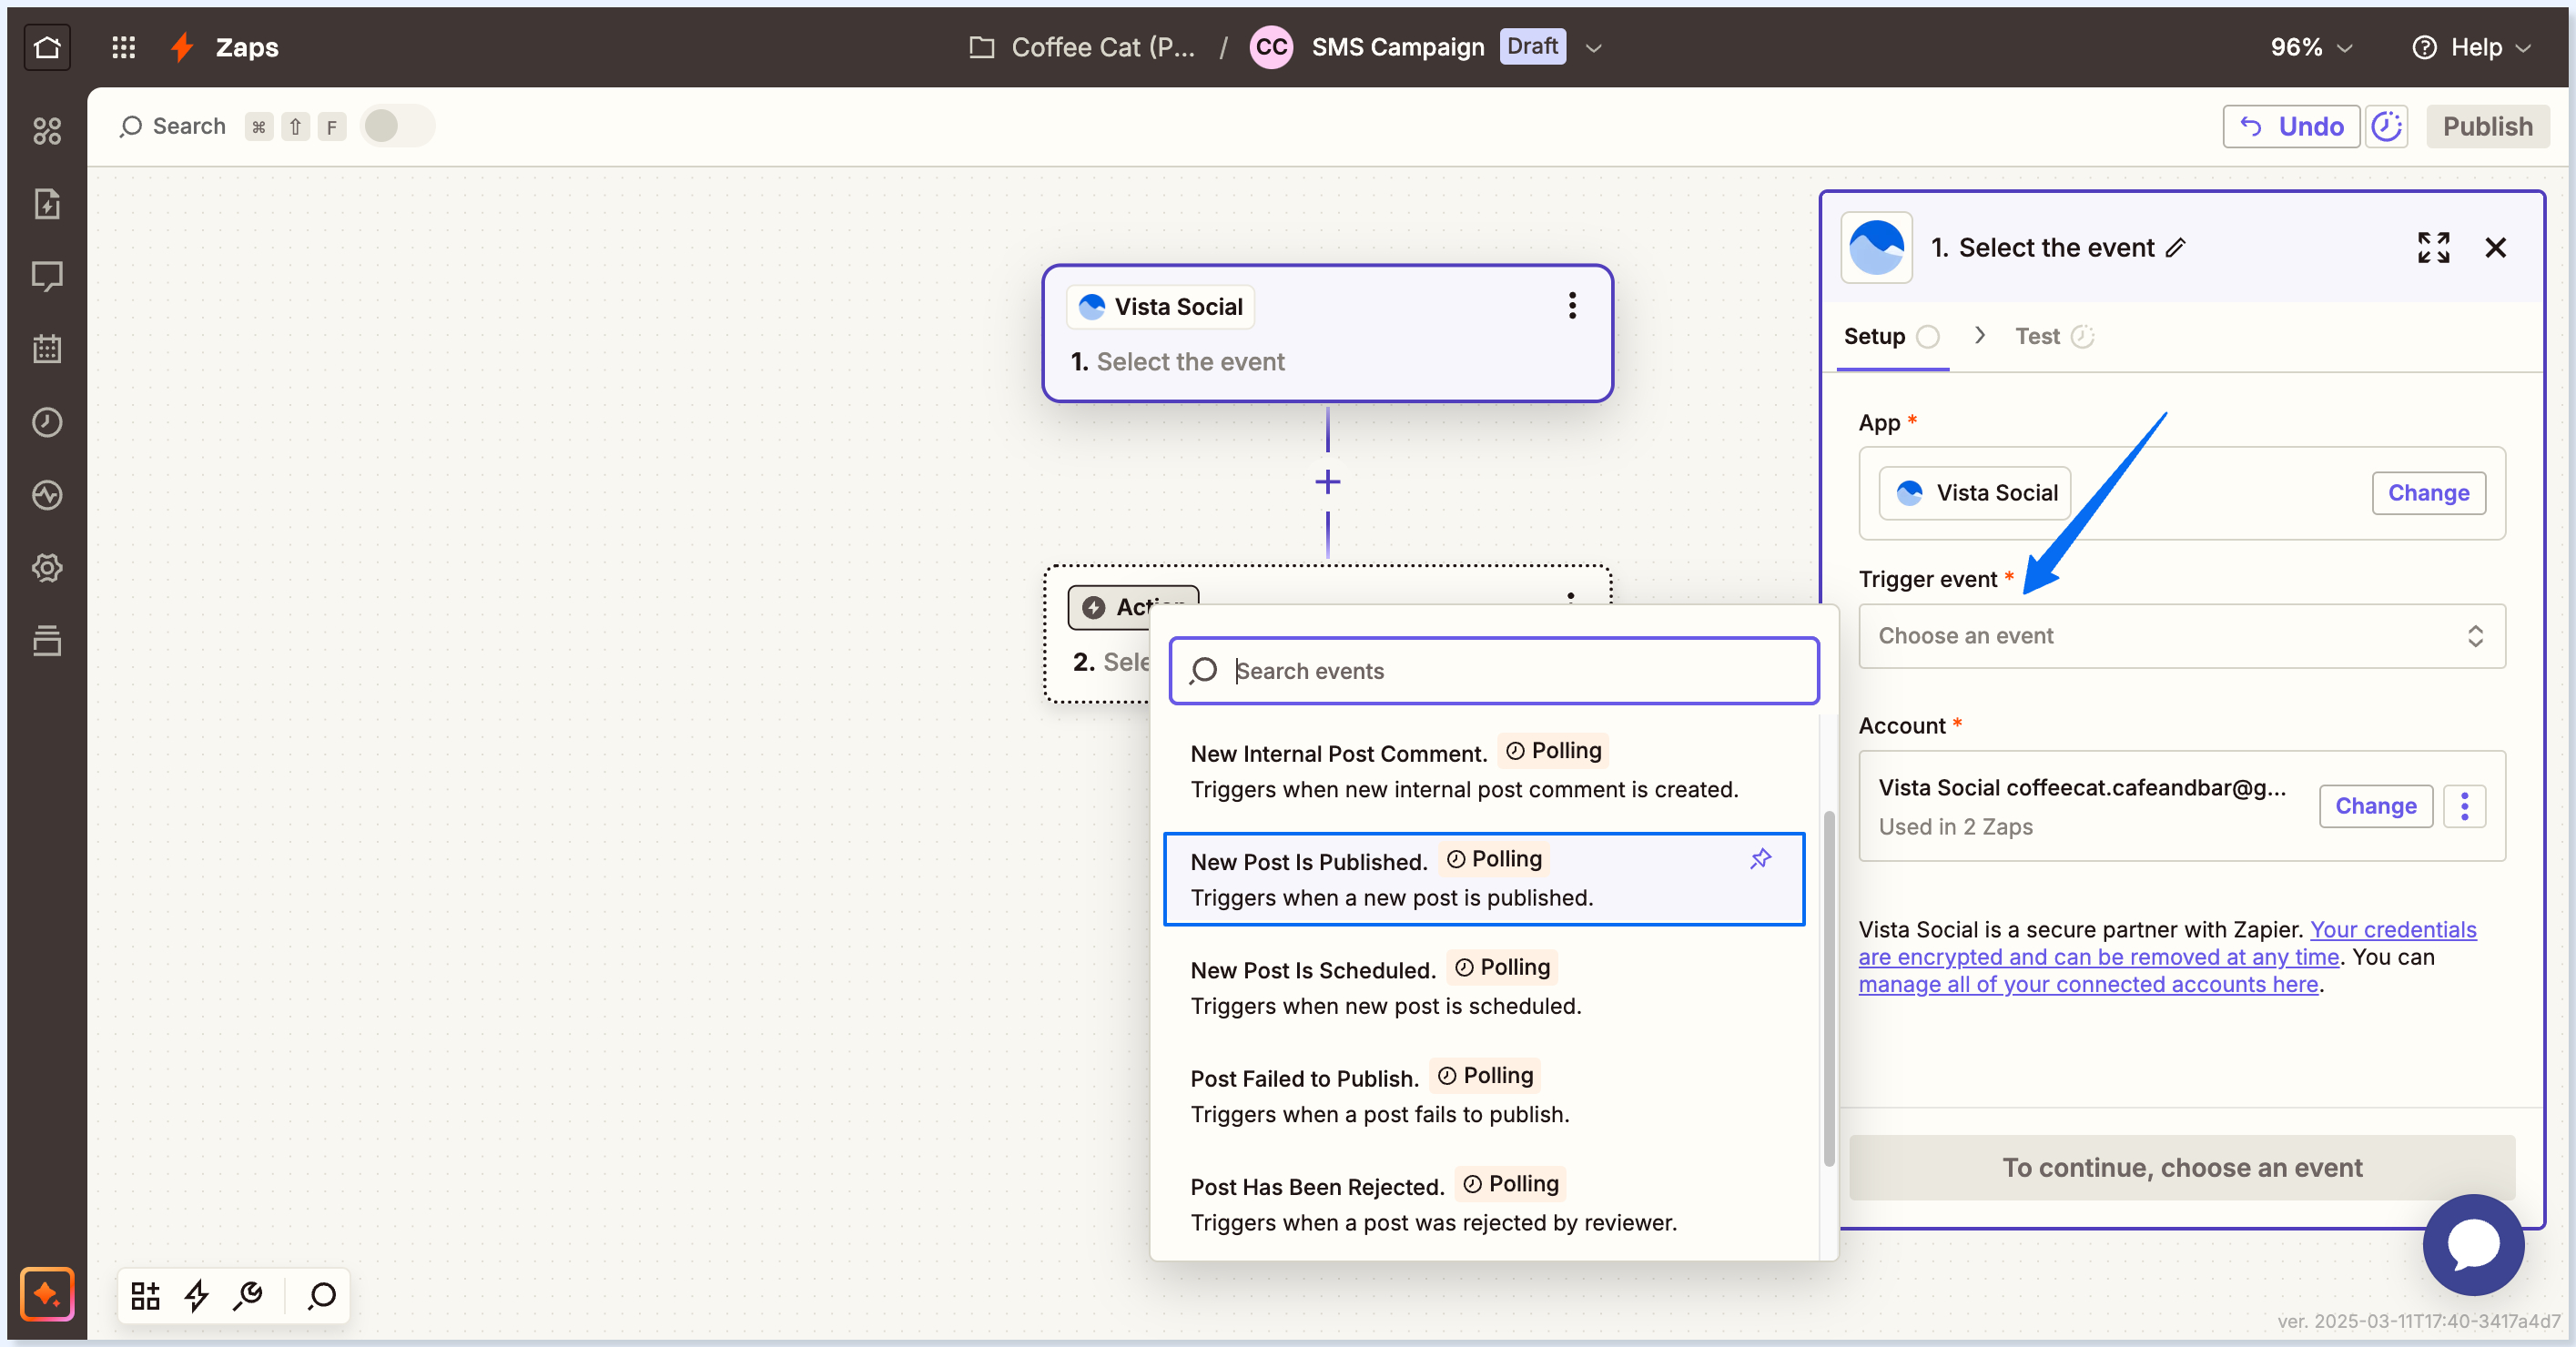Go to the Zapier home icon
The width and height of the screenshot is (2576, 1347).
[x=47, y=47]
